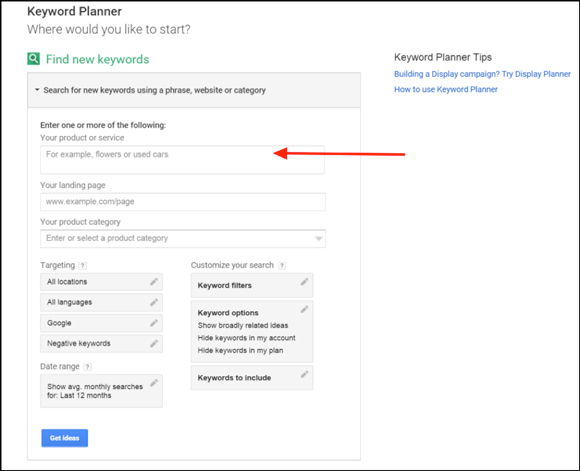The width and height of the screenshot is (580, 471).
Task: Edit All locations targeting pencil icon
Action: (154, 282)
